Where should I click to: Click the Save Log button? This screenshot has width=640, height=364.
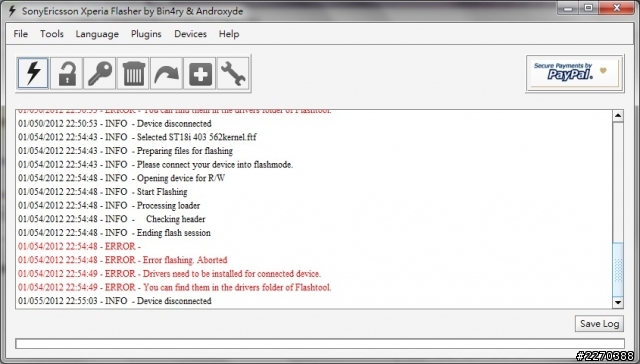click(600, 324)
